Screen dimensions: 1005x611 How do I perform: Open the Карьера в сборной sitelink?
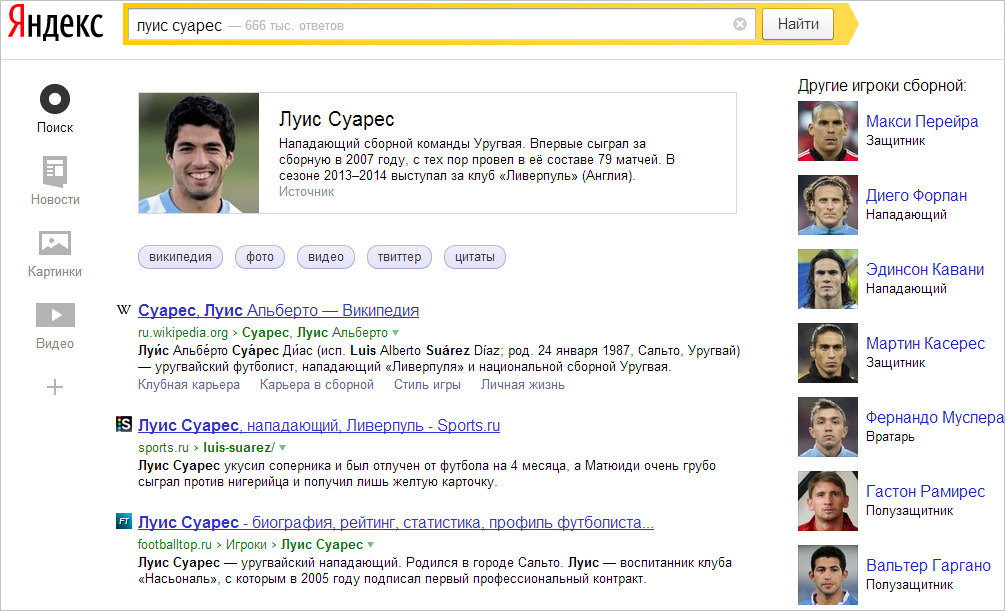(x=317, y=385)
